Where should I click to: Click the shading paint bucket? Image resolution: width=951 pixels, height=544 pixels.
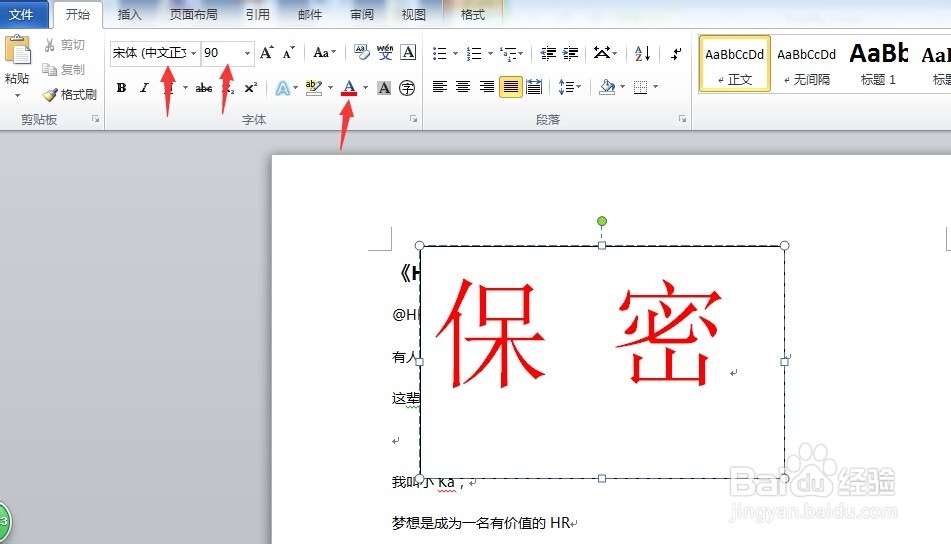click(x=607, y=88)
